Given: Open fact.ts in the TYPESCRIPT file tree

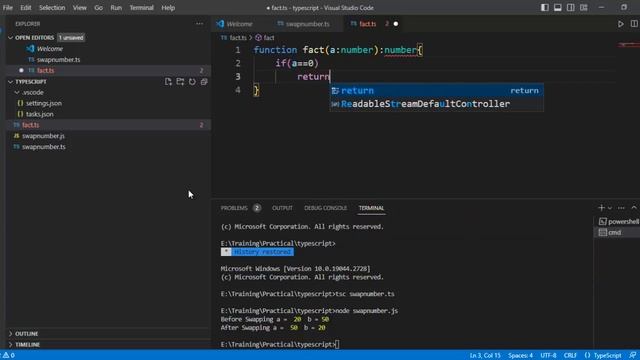Looking at the screenshot, I should (108, 125).
